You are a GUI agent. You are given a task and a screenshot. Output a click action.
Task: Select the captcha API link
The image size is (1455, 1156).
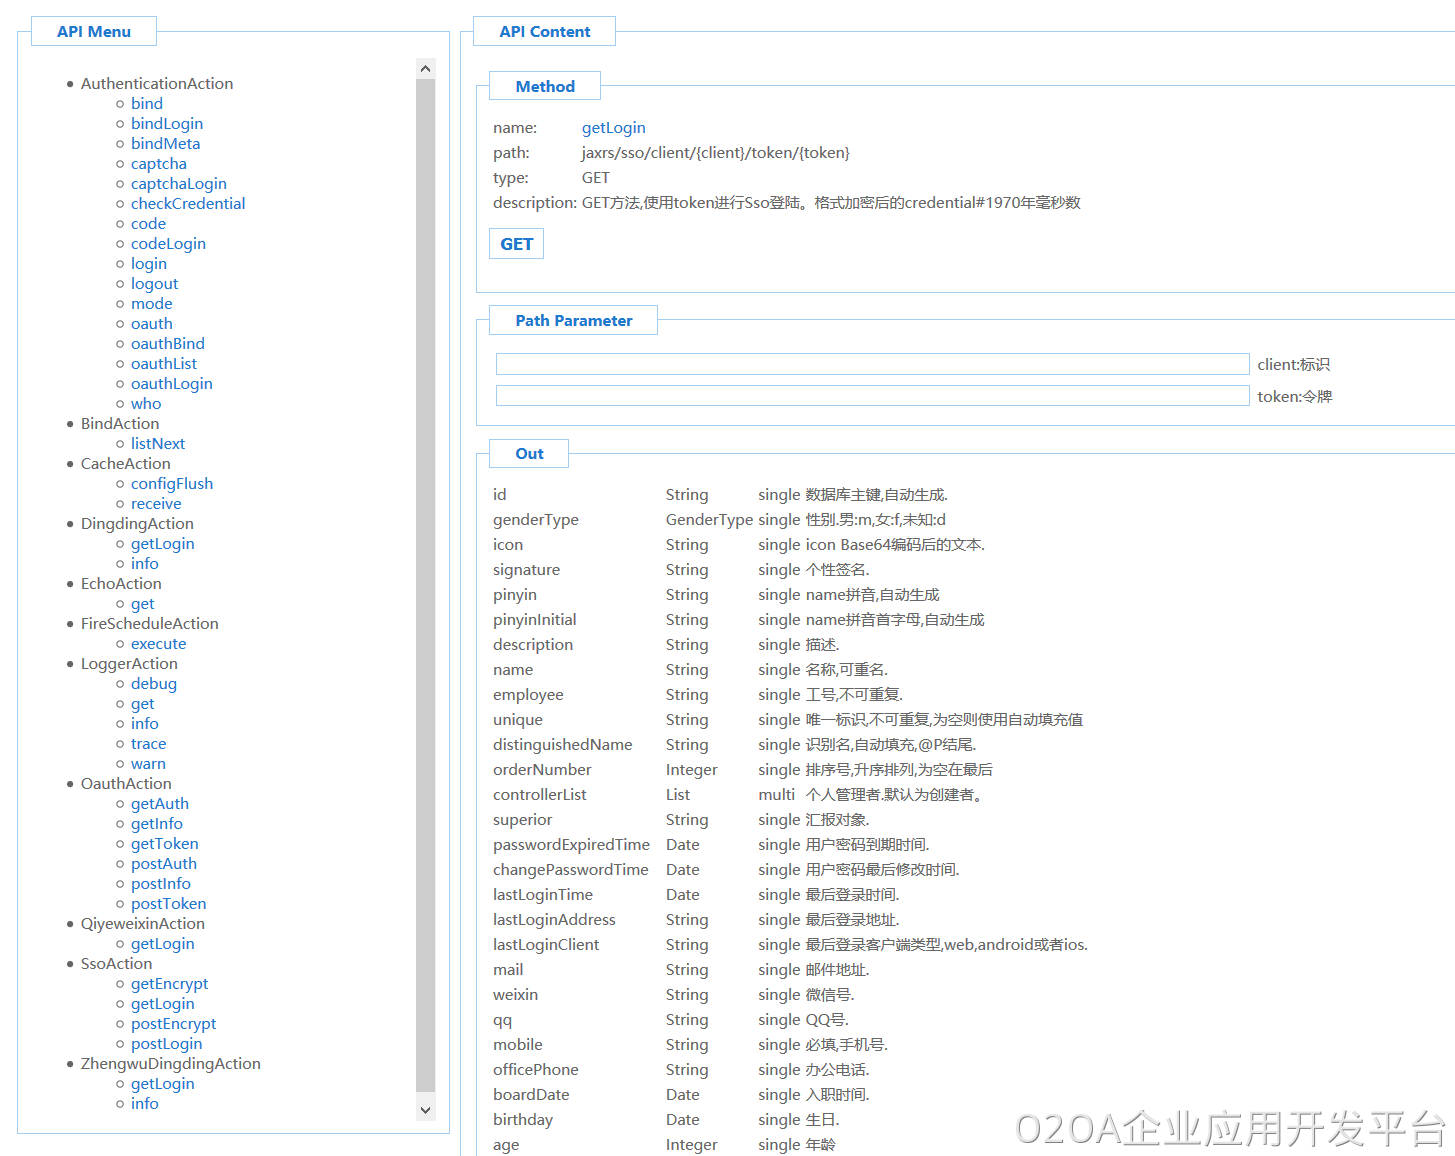158,163
